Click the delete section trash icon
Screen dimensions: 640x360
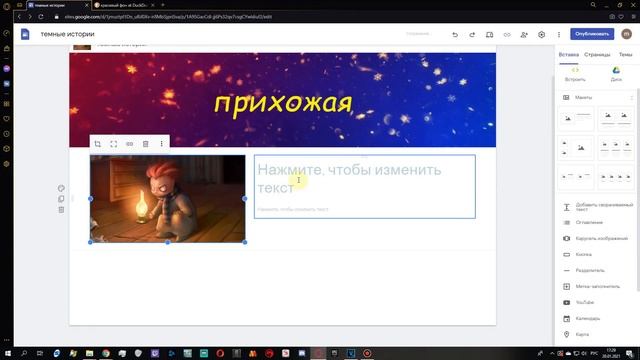coord(61,210)
